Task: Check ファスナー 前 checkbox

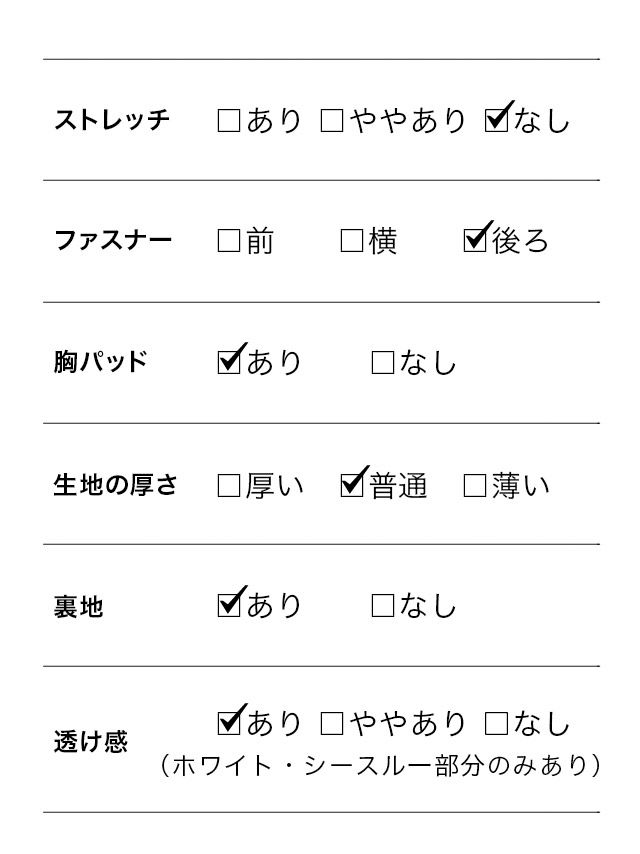Action: click(229, 241)
